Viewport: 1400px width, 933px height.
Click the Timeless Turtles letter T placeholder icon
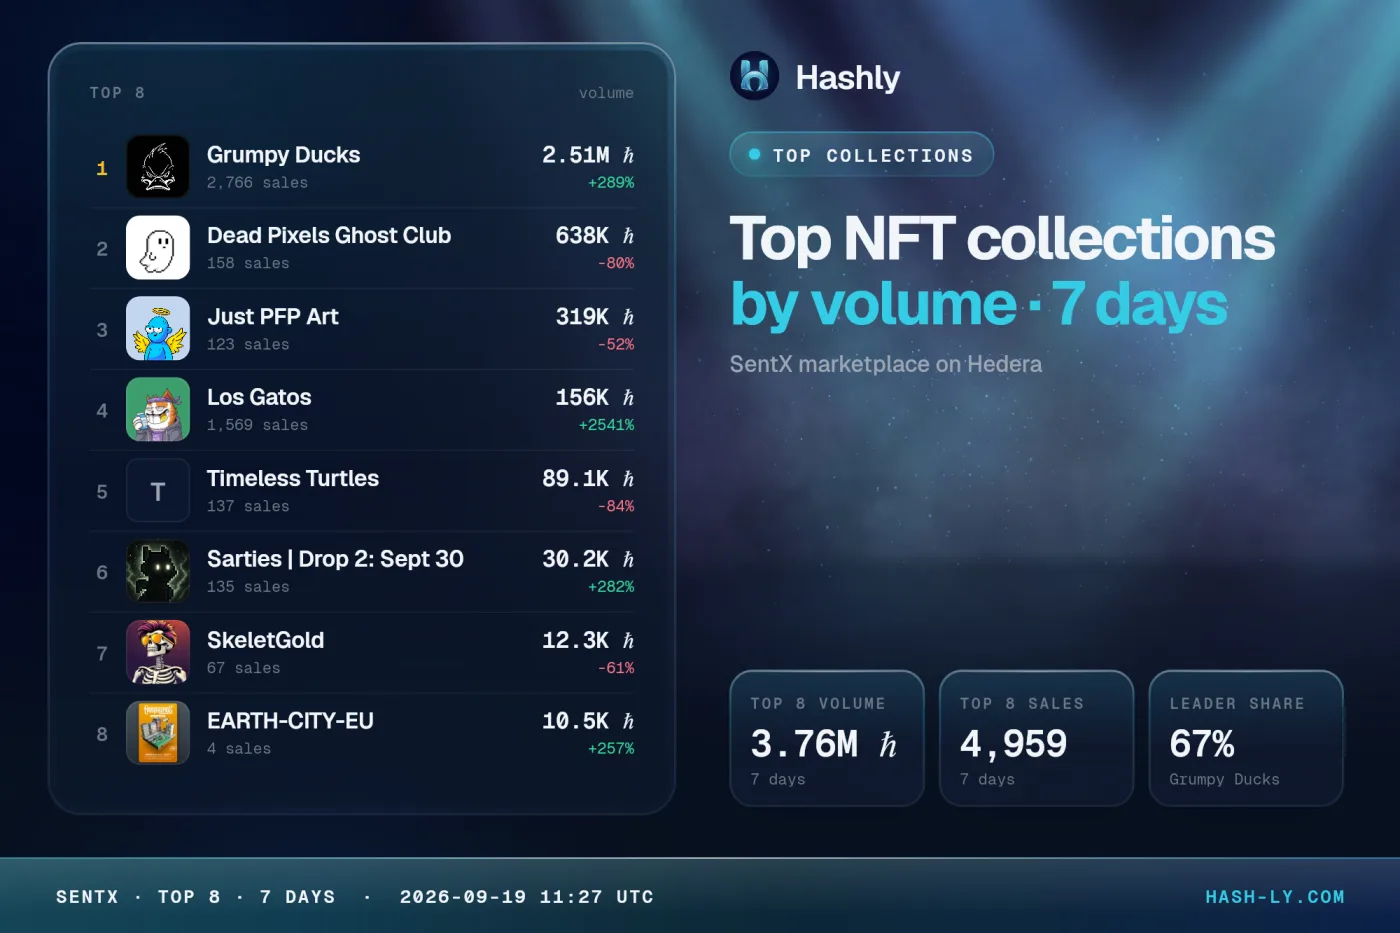[158, 491]
